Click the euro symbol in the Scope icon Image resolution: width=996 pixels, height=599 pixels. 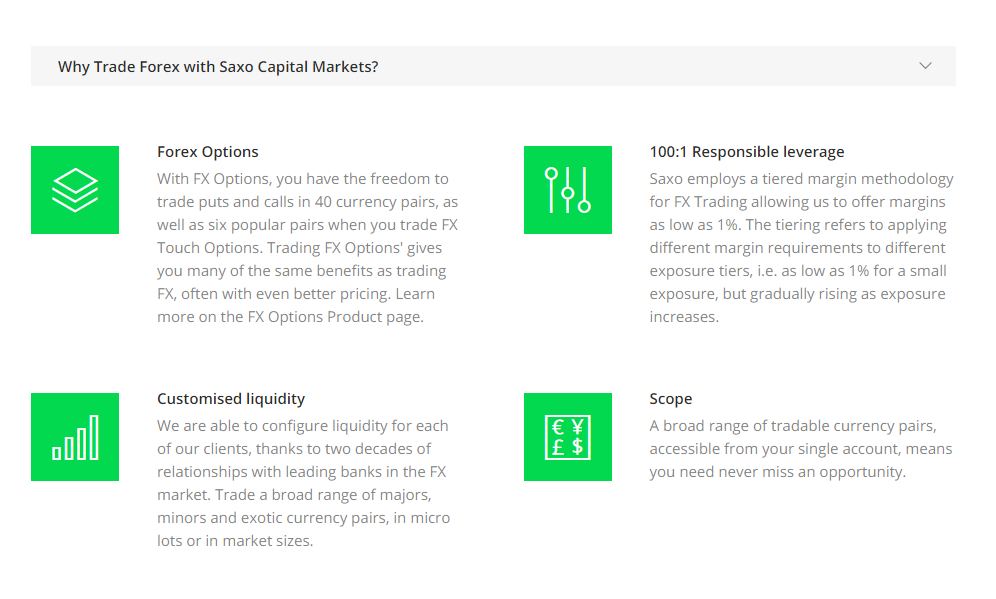[558, 427]
